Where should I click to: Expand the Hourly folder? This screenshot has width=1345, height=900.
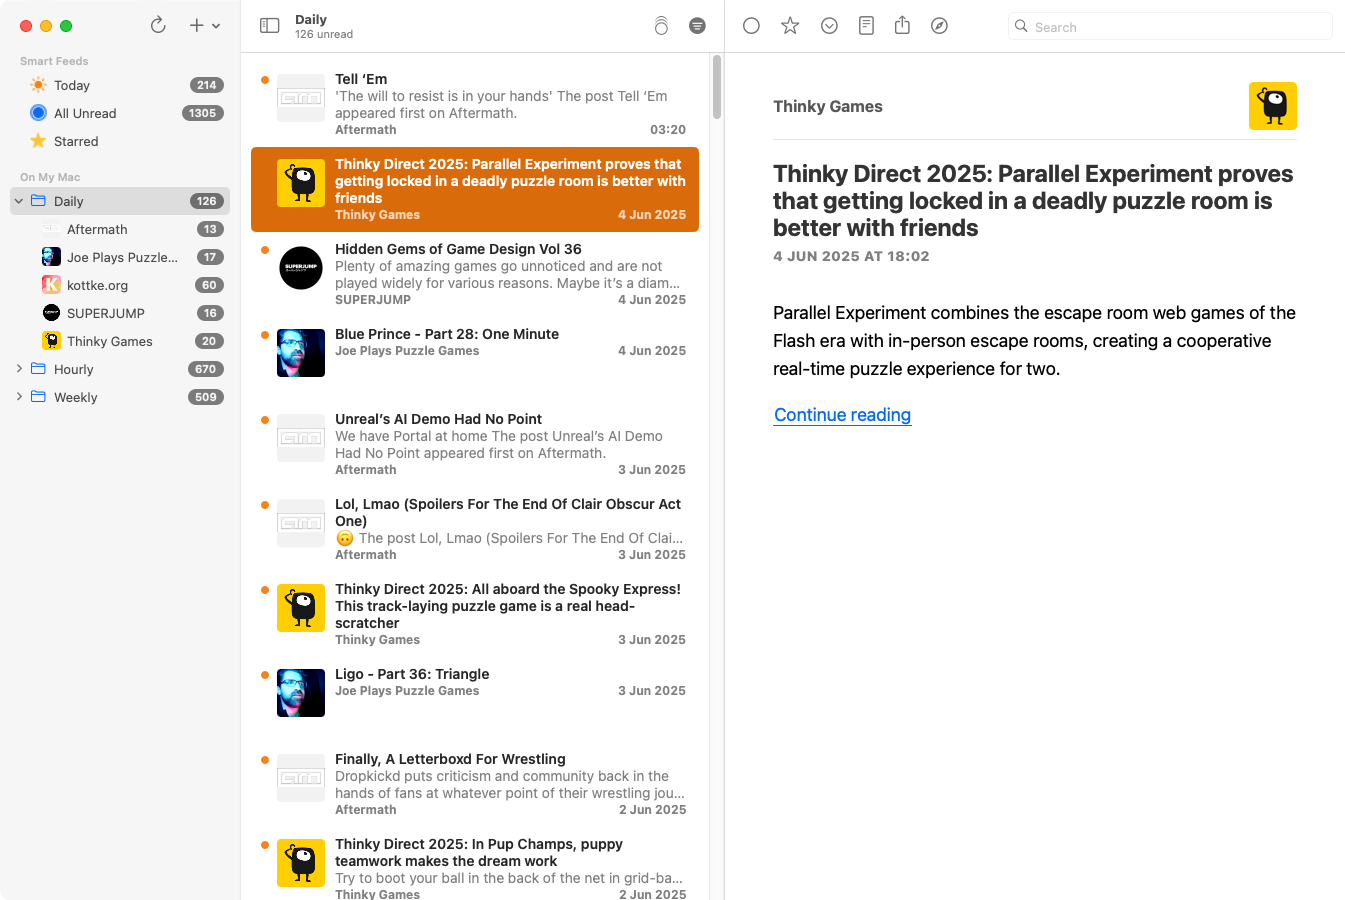tap(19, 369)
